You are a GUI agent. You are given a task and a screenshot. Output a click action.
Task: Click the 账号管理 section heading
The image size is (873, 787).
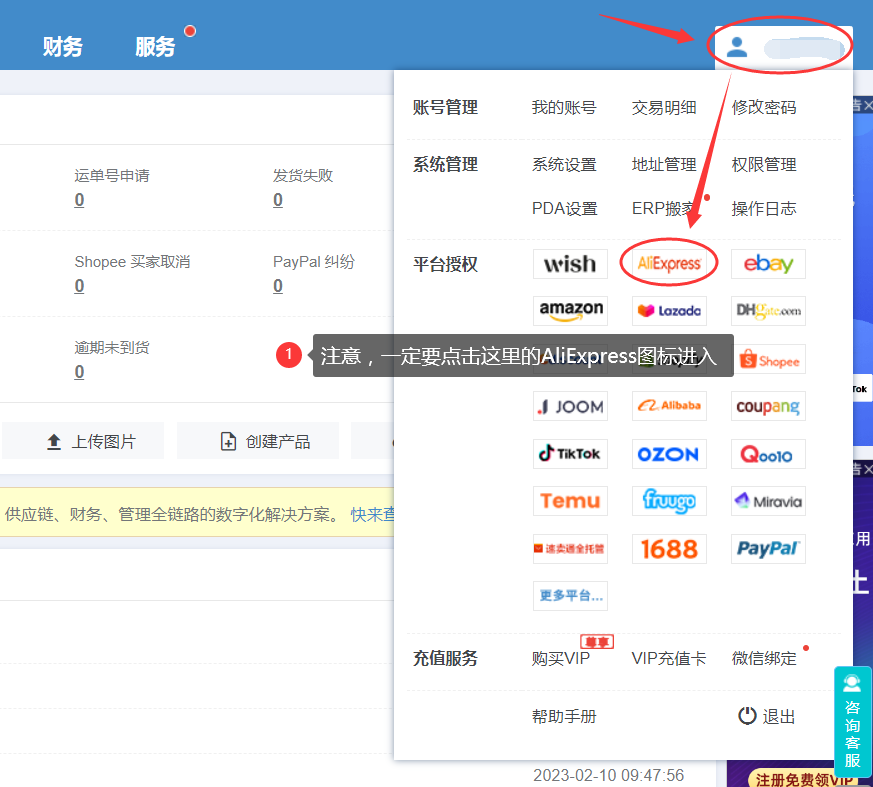[445, 107]
